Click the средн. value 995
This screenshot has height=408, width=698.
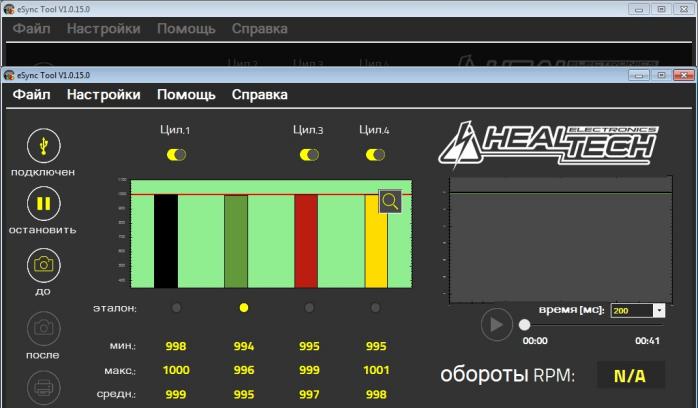coord(243,394)
